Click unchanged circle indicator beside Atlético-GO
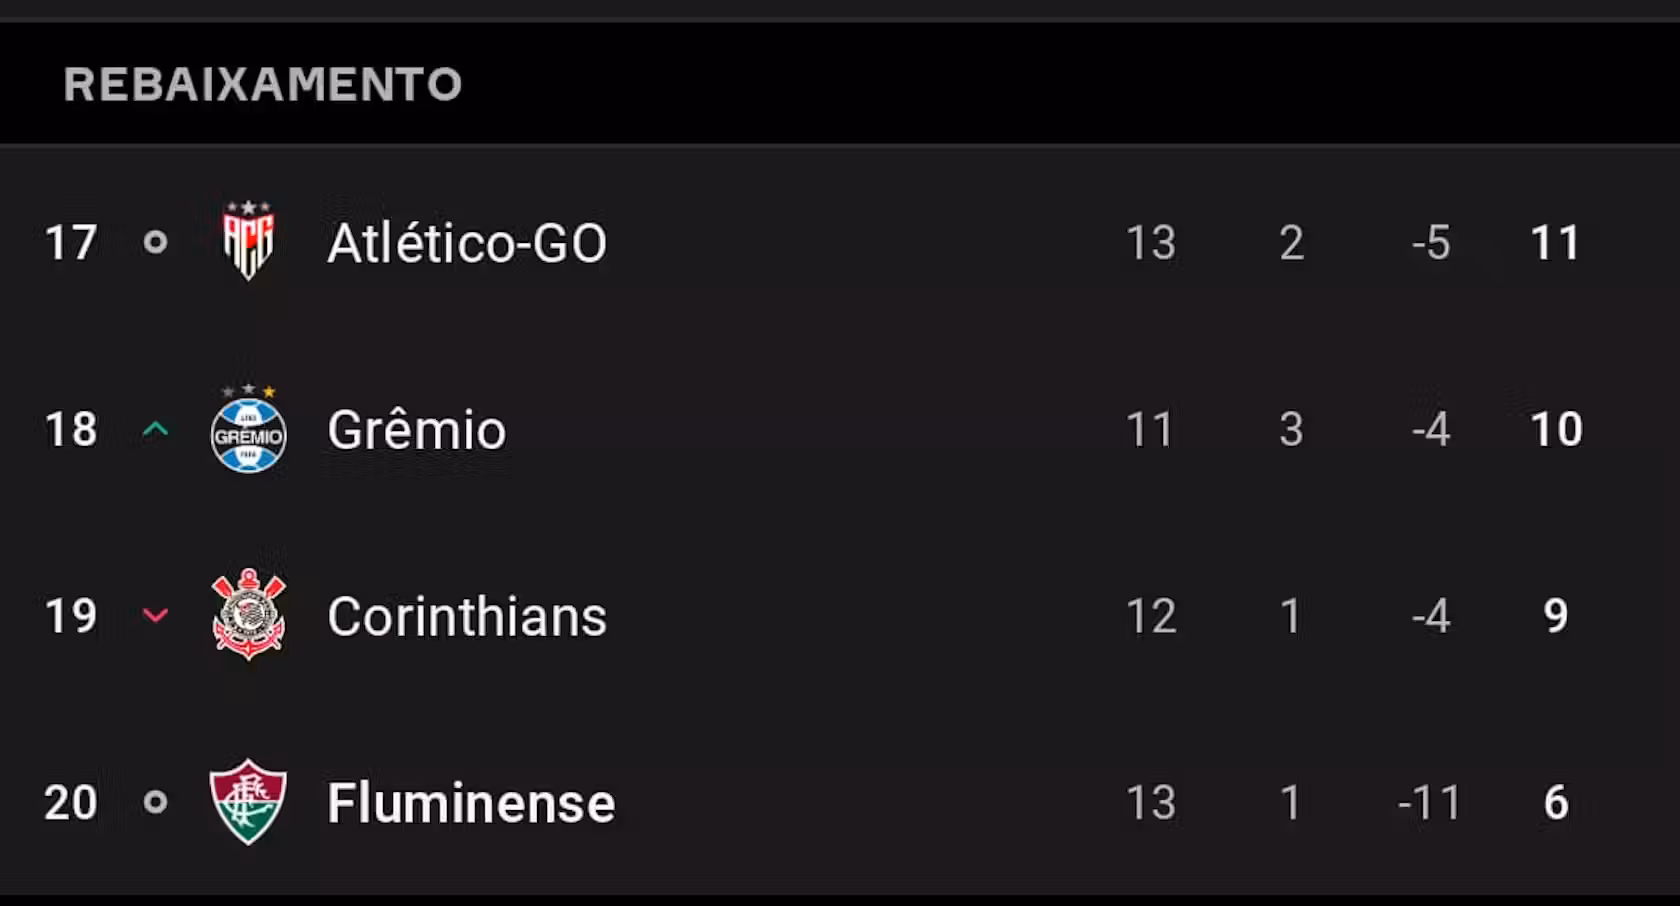1680x906 pixels. 155,242
